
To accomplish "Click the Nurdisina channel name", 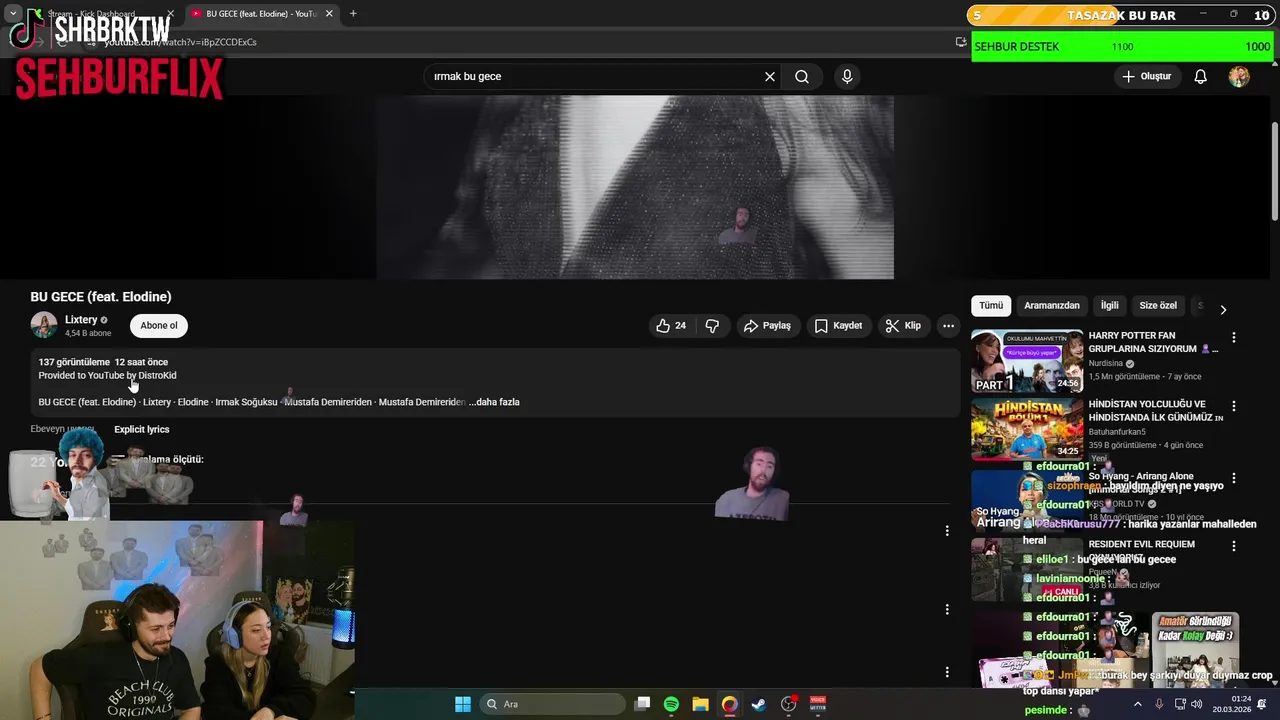I will tap(1105, 364).
